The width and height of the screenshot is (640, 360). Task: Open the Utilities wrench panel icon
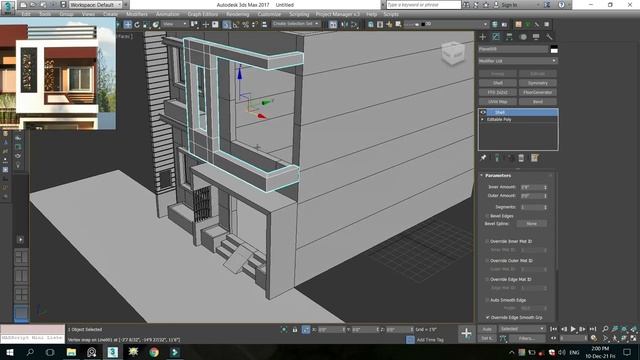(549, 37)
